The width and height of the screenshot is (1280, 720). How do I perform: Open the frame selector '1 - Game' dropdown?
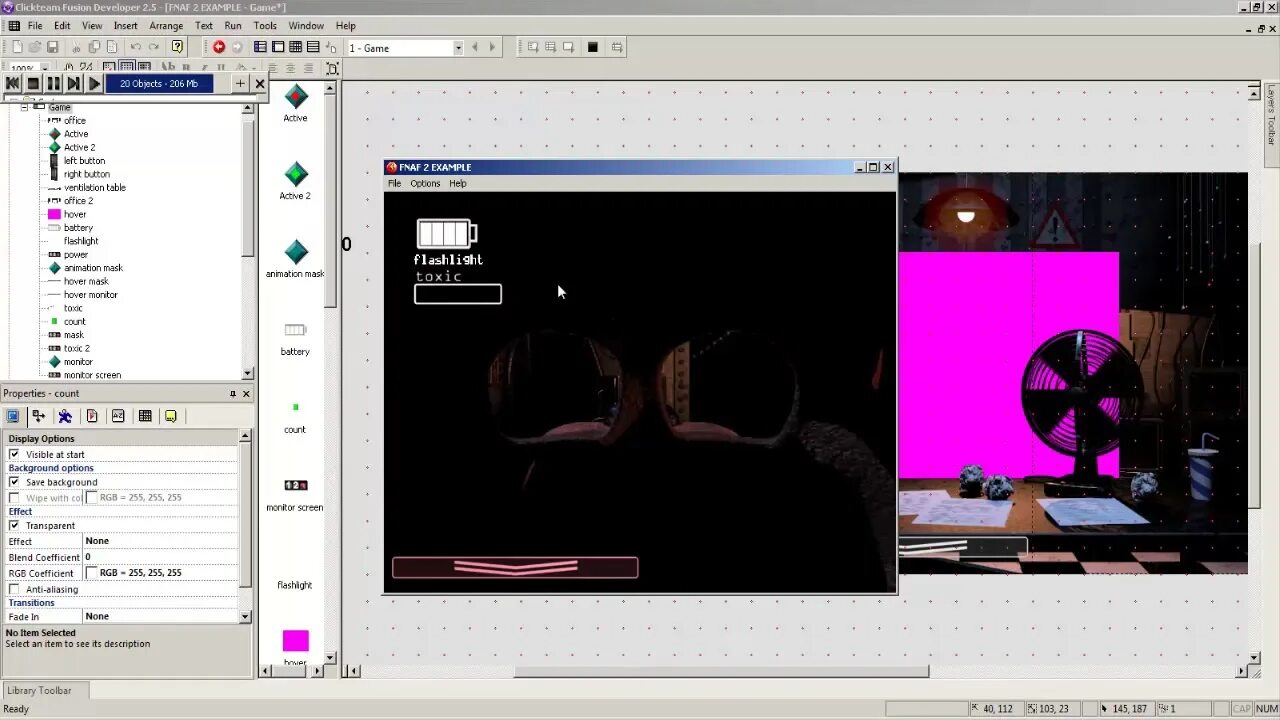click(x=458, y=48)
